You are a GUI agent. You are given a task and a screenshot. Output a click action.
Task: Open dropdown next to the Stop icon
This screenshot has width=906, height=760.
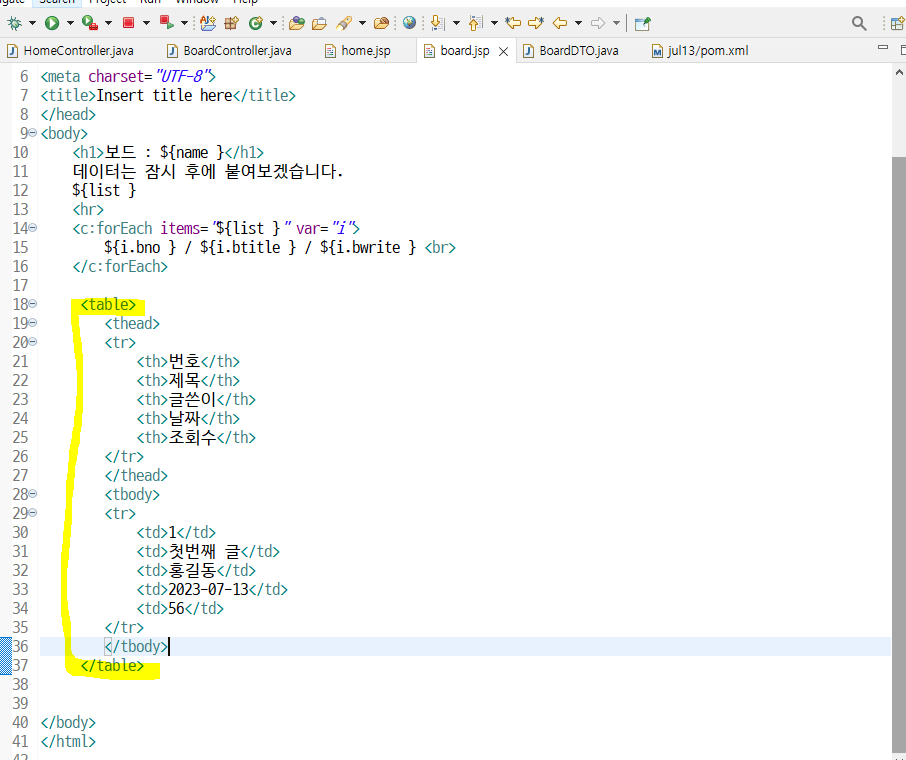[146, 23]
